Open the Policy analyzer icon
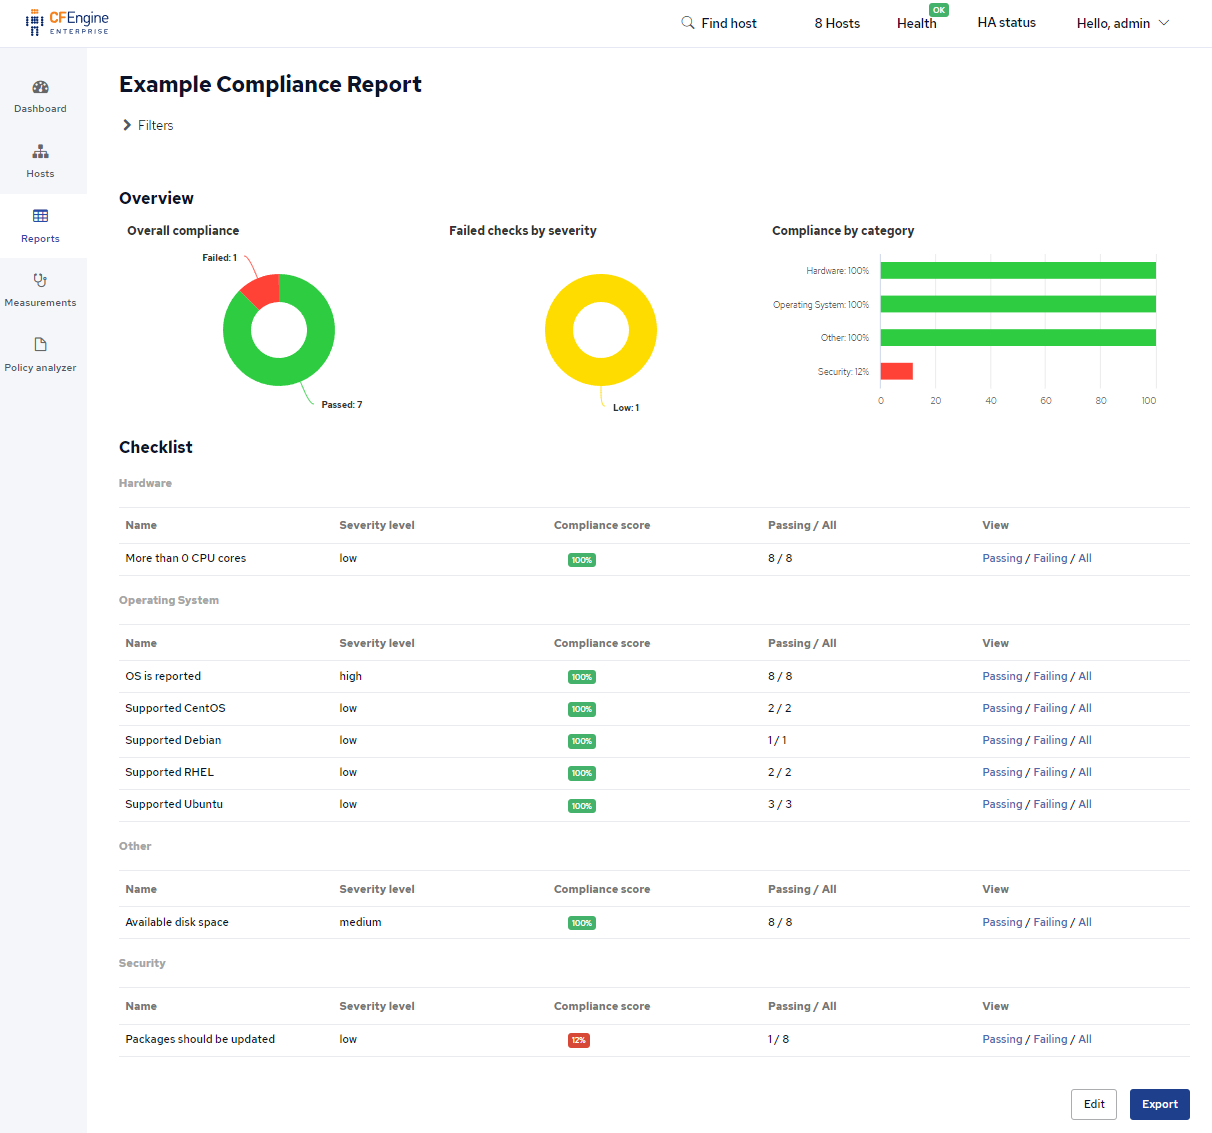Viewport: 1212px width, 1133px height. pos(40,345)
